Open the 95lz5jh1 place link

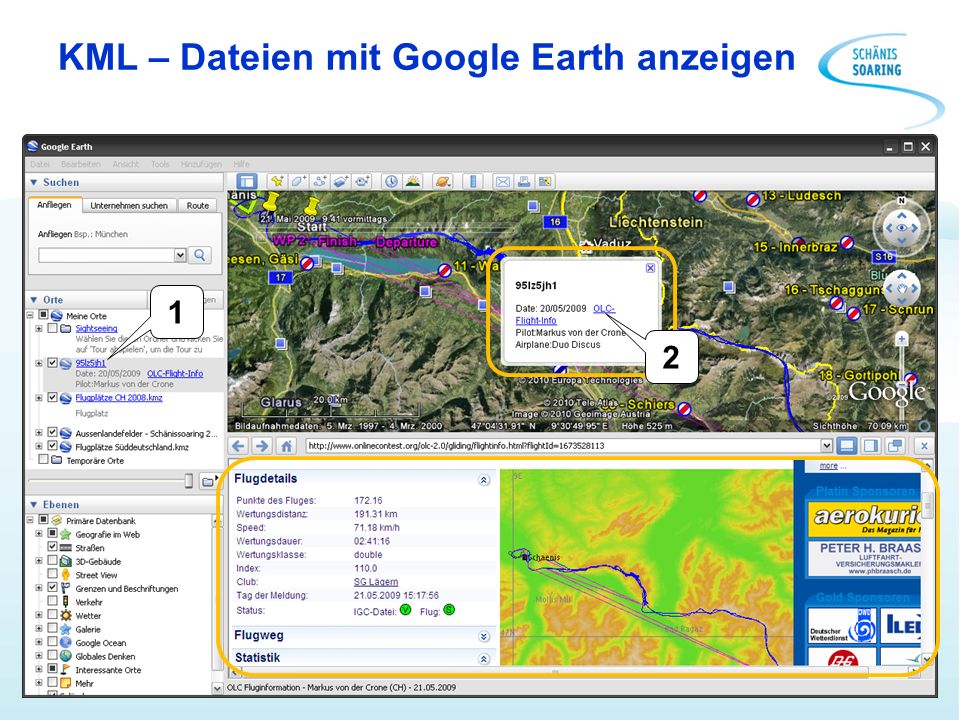point(91,363)
